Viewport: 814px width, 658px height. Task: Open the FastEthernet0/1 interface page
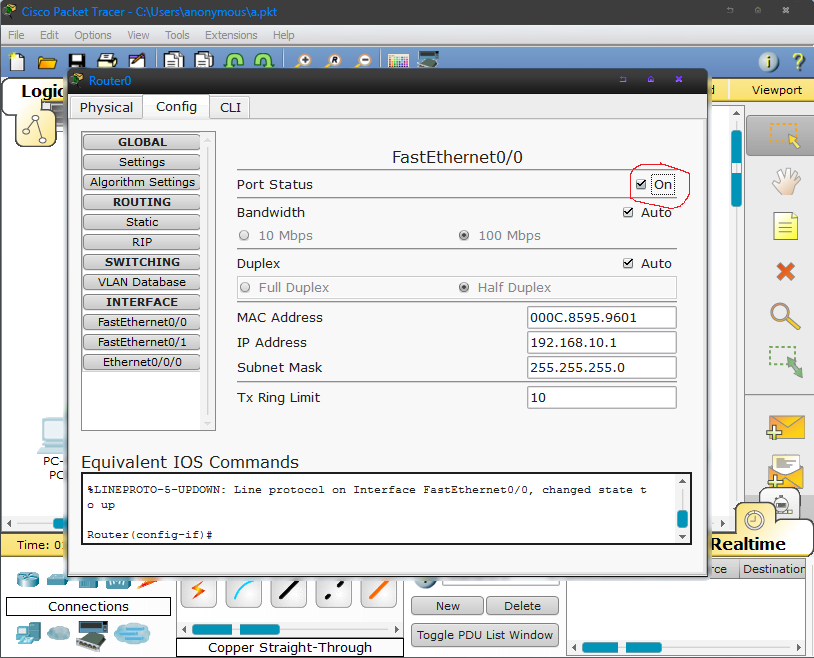tap(142, 342)
